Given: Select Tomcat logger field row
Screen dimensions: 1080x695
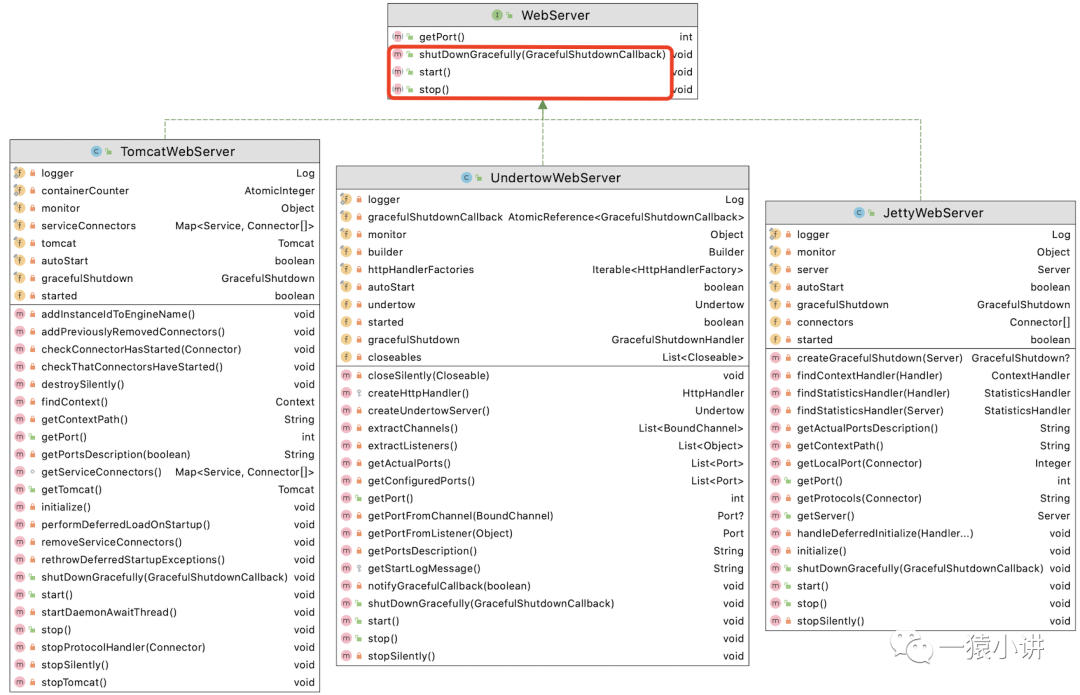Looking at the screenshot, I should (165, 174).
